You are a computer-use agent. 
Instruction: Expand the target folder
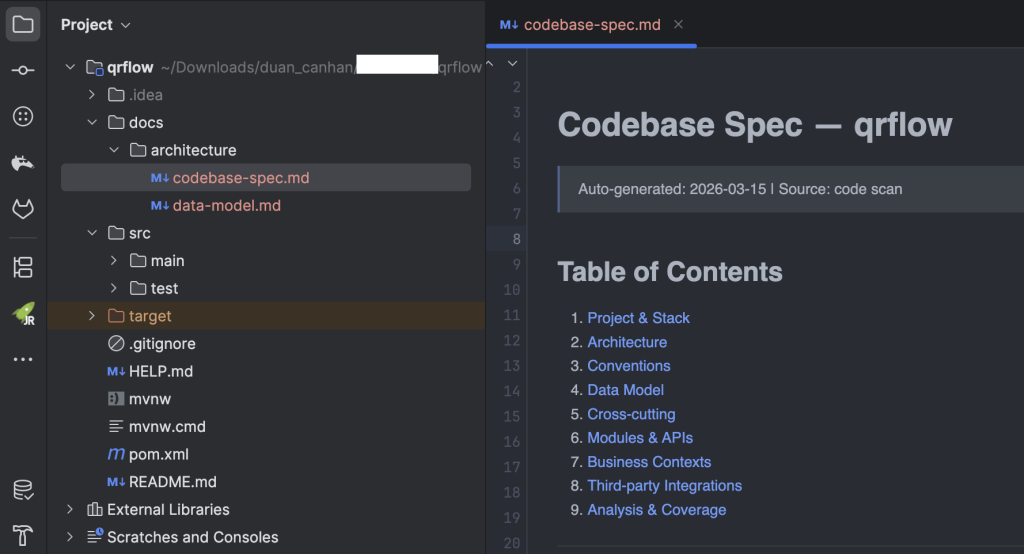point(92,316)
